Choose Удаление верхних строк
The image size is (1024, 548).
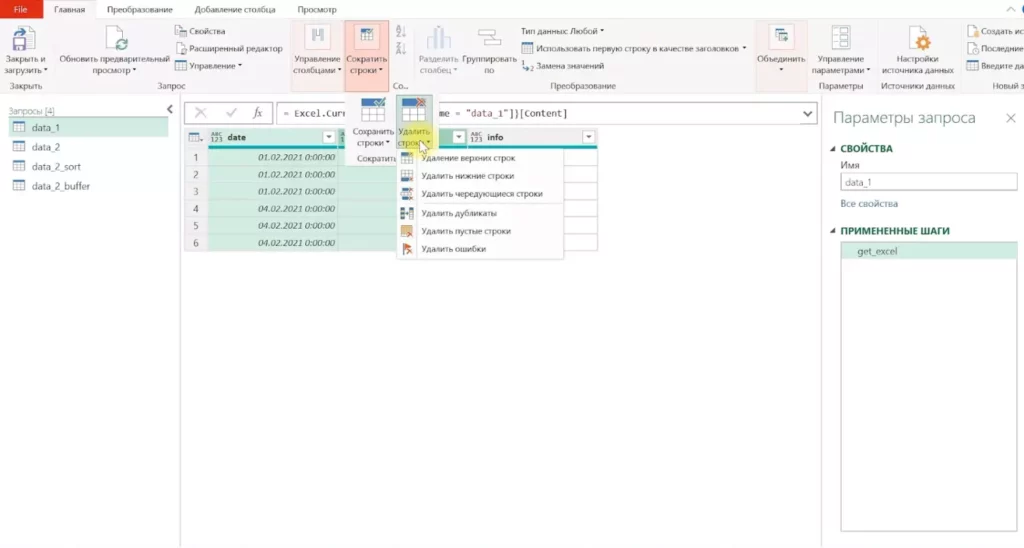coord(480,158)
